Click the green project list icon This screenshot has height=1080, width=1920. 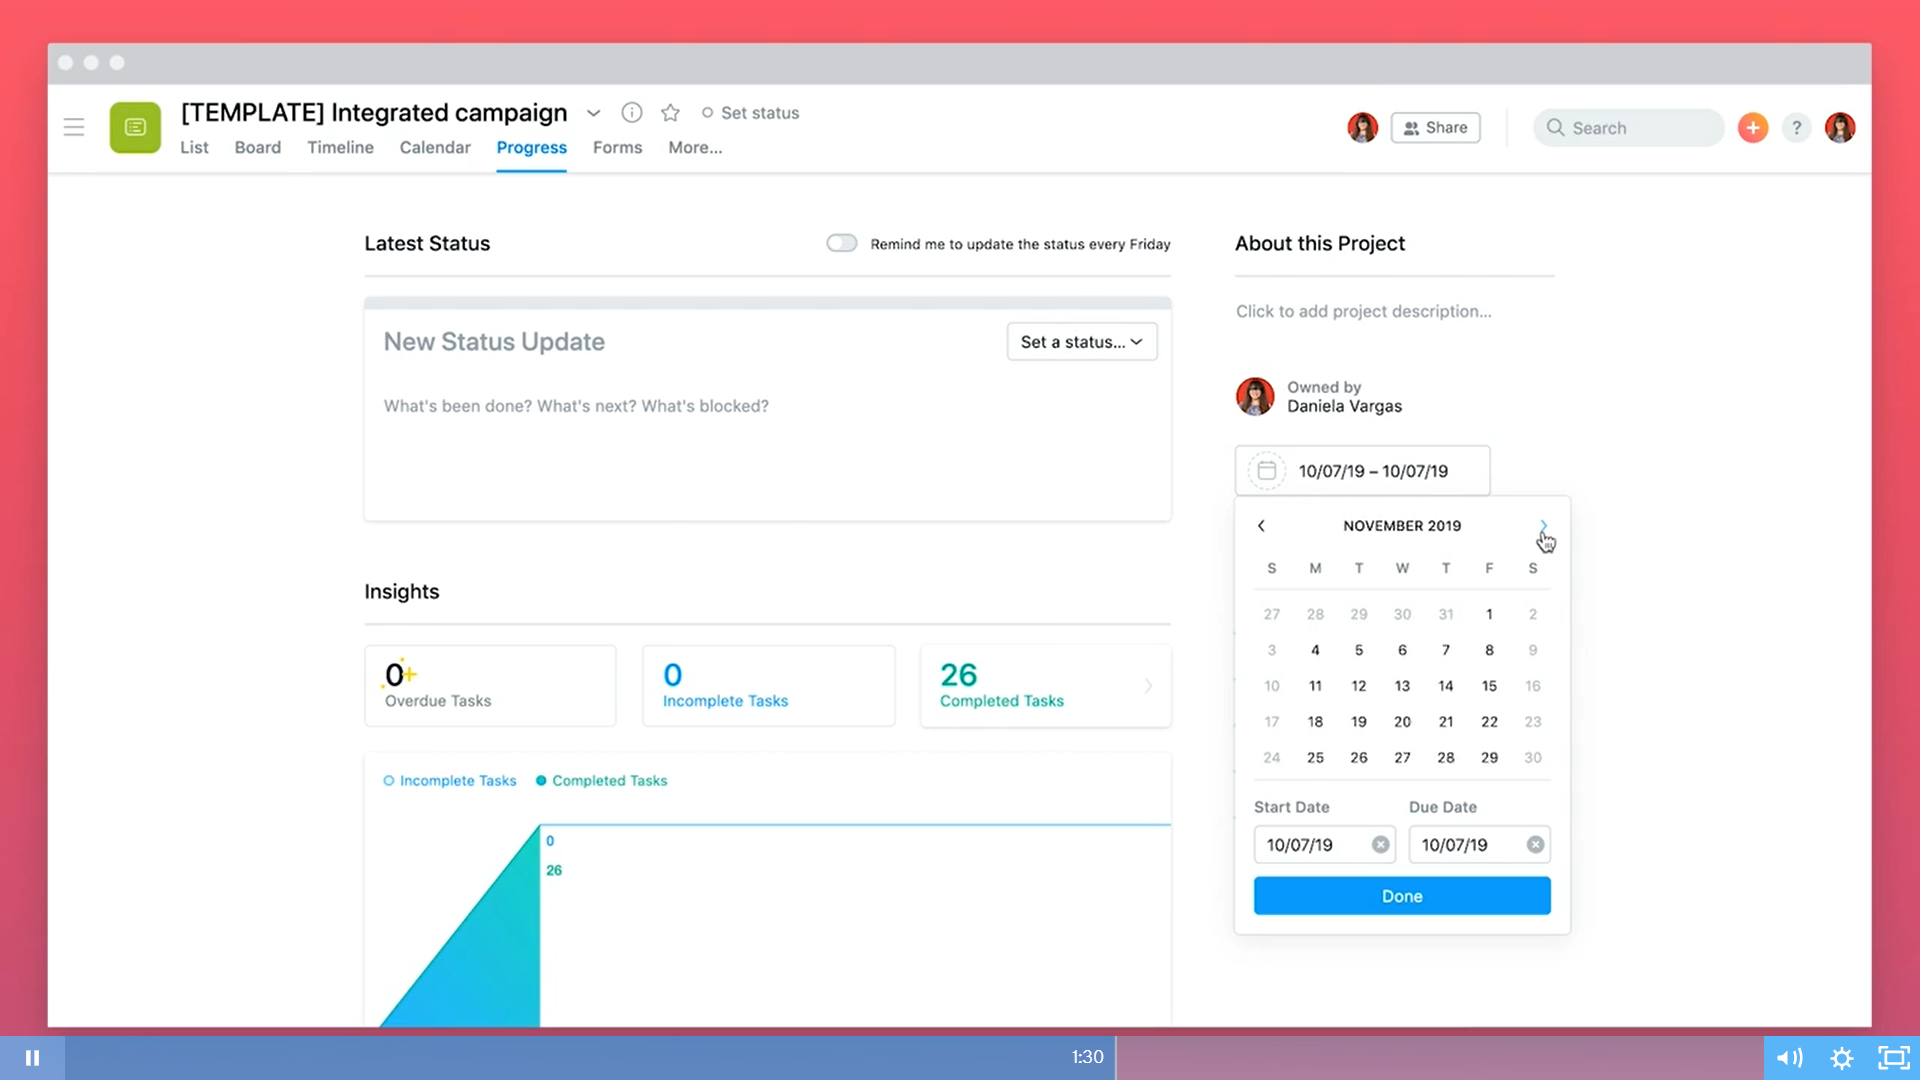(x=135, y=128)
